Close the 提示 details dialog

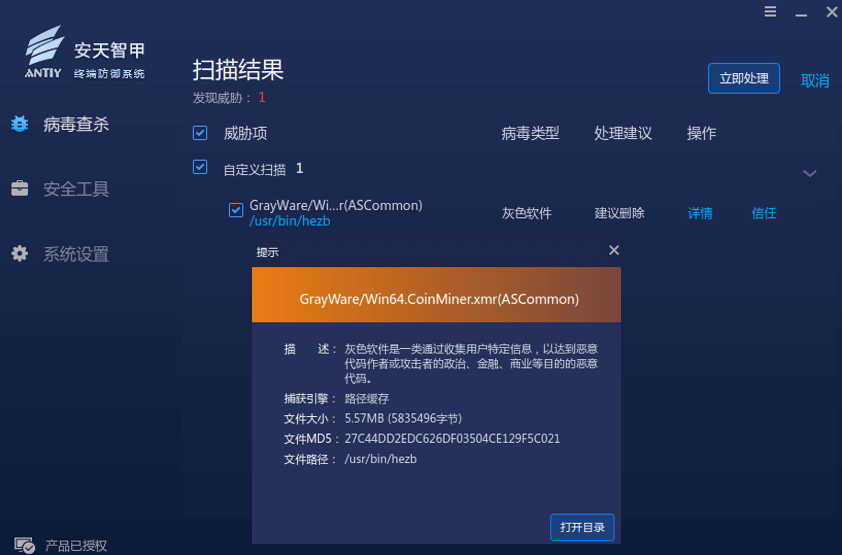(x=614, y=251)
